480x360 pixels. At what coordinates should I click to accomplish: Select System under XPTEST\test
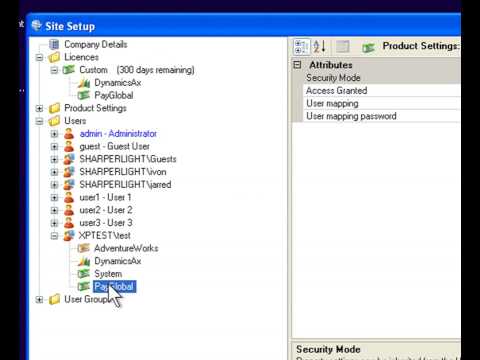coord(108,274)
